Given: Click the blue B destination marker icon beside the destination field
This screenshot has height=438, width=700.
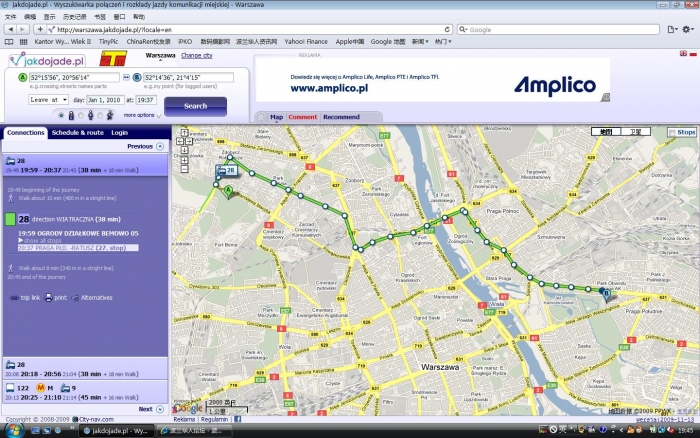Looking at the screenshot, I should [137, 77].
